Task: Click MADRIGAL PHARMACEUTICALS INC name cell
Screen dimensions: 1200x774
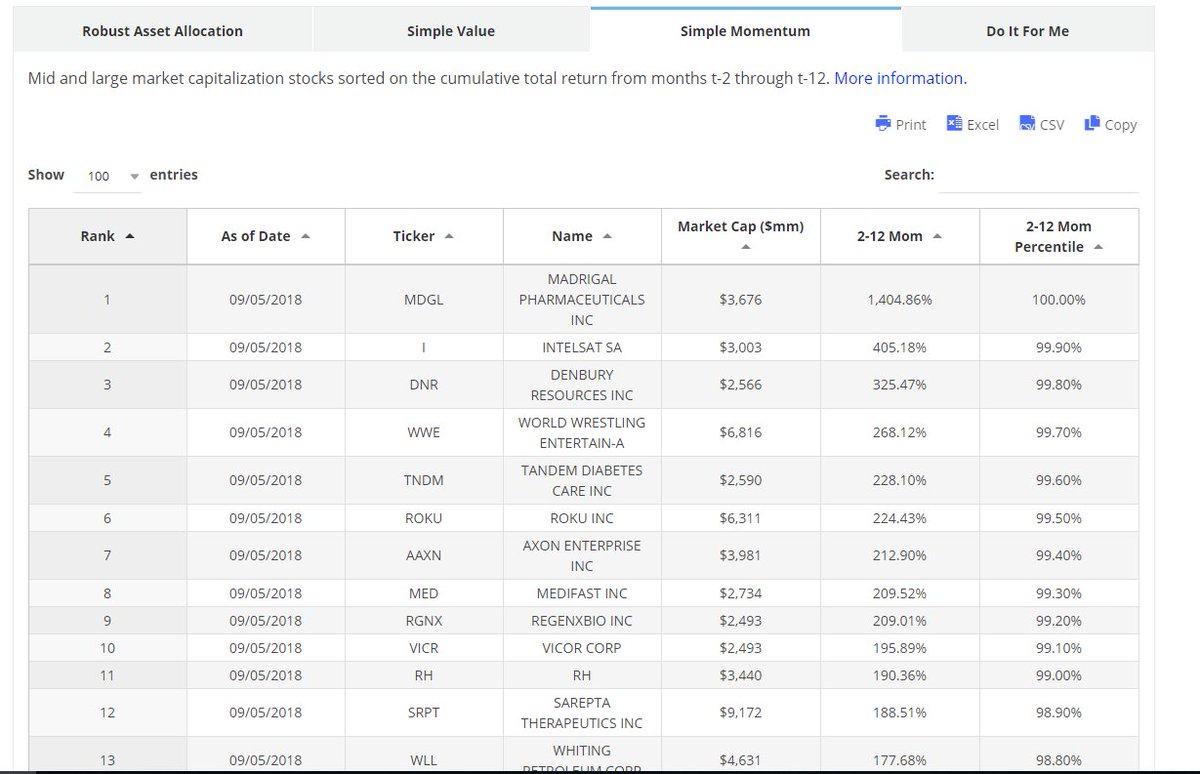Action: click(x=582, y=299)
